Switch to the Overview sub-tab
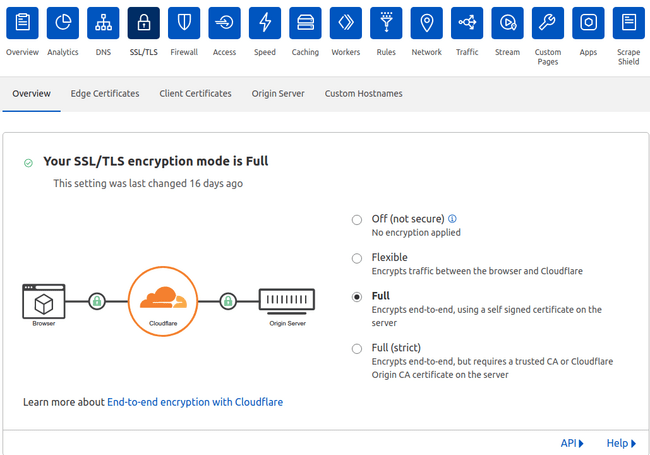Viewport: 650px width, 455px height. click(32, 94)
